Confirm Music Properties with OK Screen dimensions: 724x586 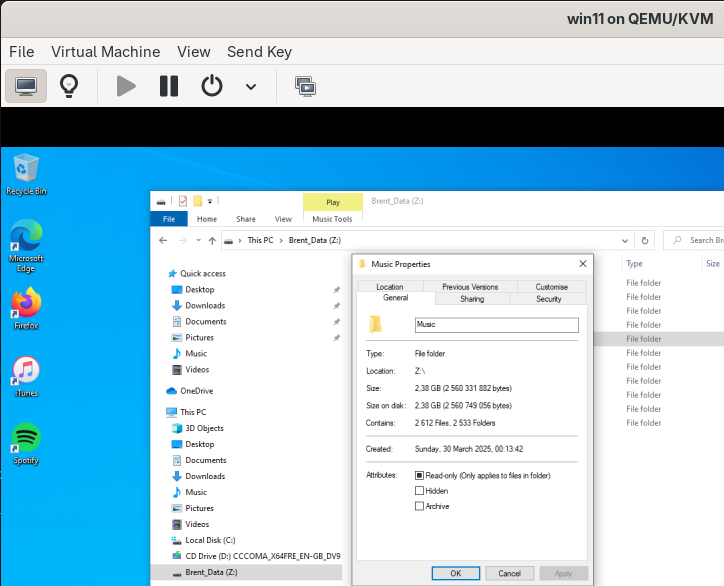coord(456,573)
